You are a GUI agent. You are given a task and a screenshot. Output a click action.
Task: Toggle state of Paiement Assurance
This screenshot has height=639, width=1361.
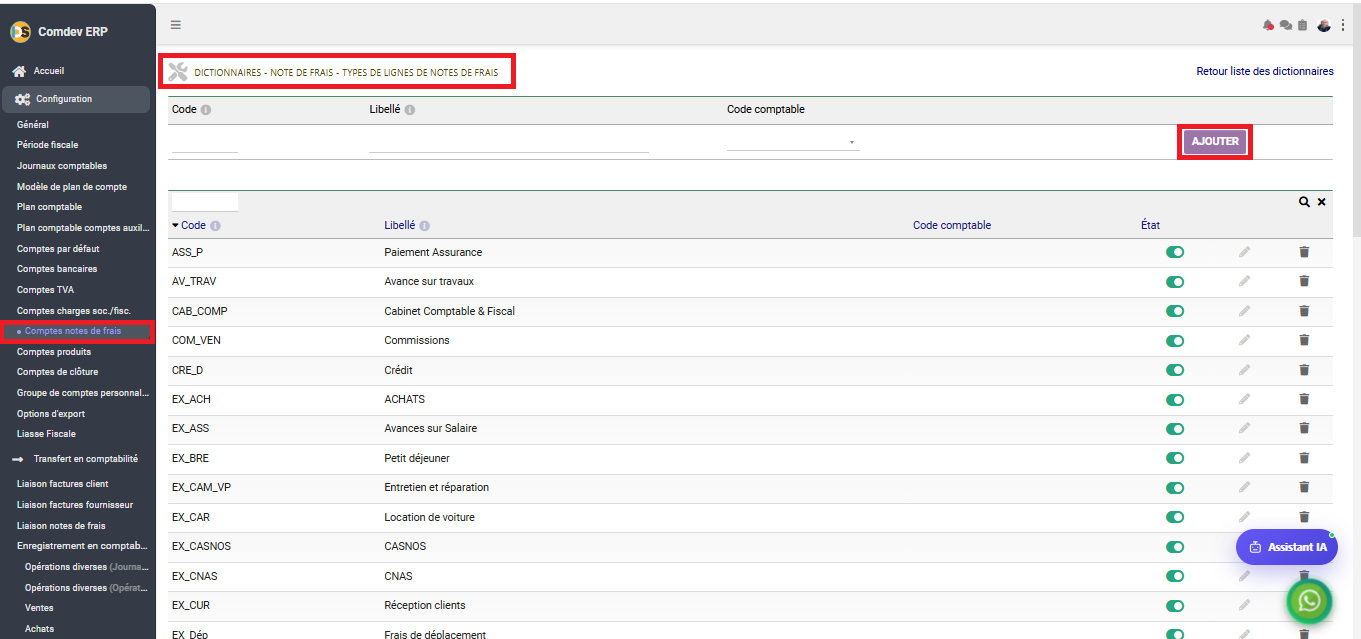click(1175, 252)
